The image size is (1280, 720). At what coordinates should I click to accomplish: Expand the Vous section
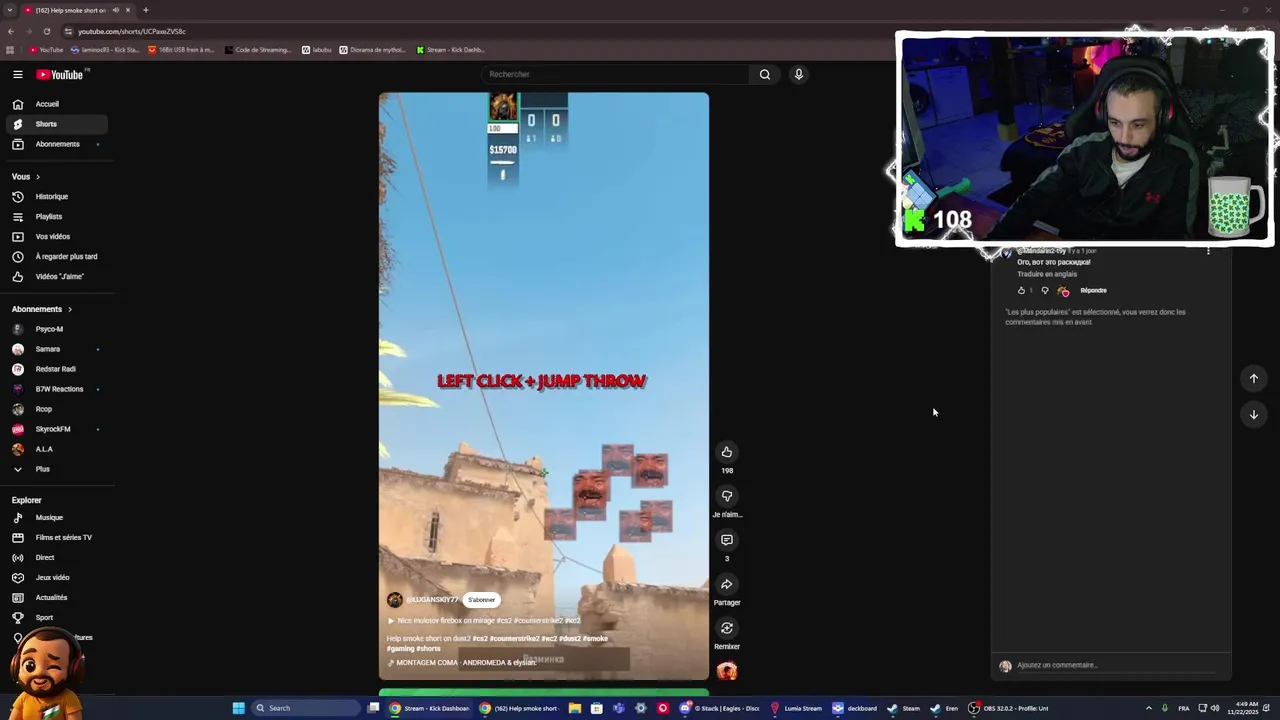tap(26, 176)
